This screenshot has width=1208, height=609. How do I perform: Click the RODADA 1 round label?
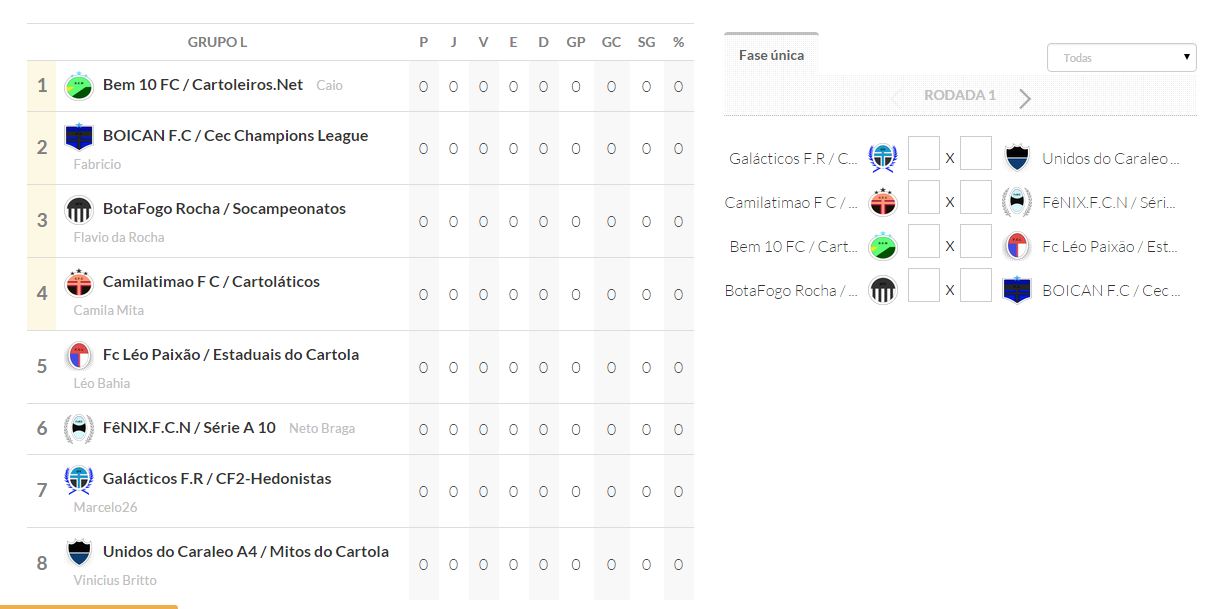coord(960,96)
